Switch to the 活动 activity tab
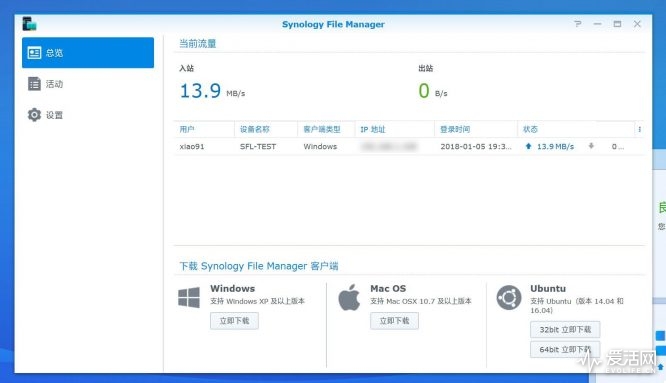The image size is (666, 383). pos(88,84)
